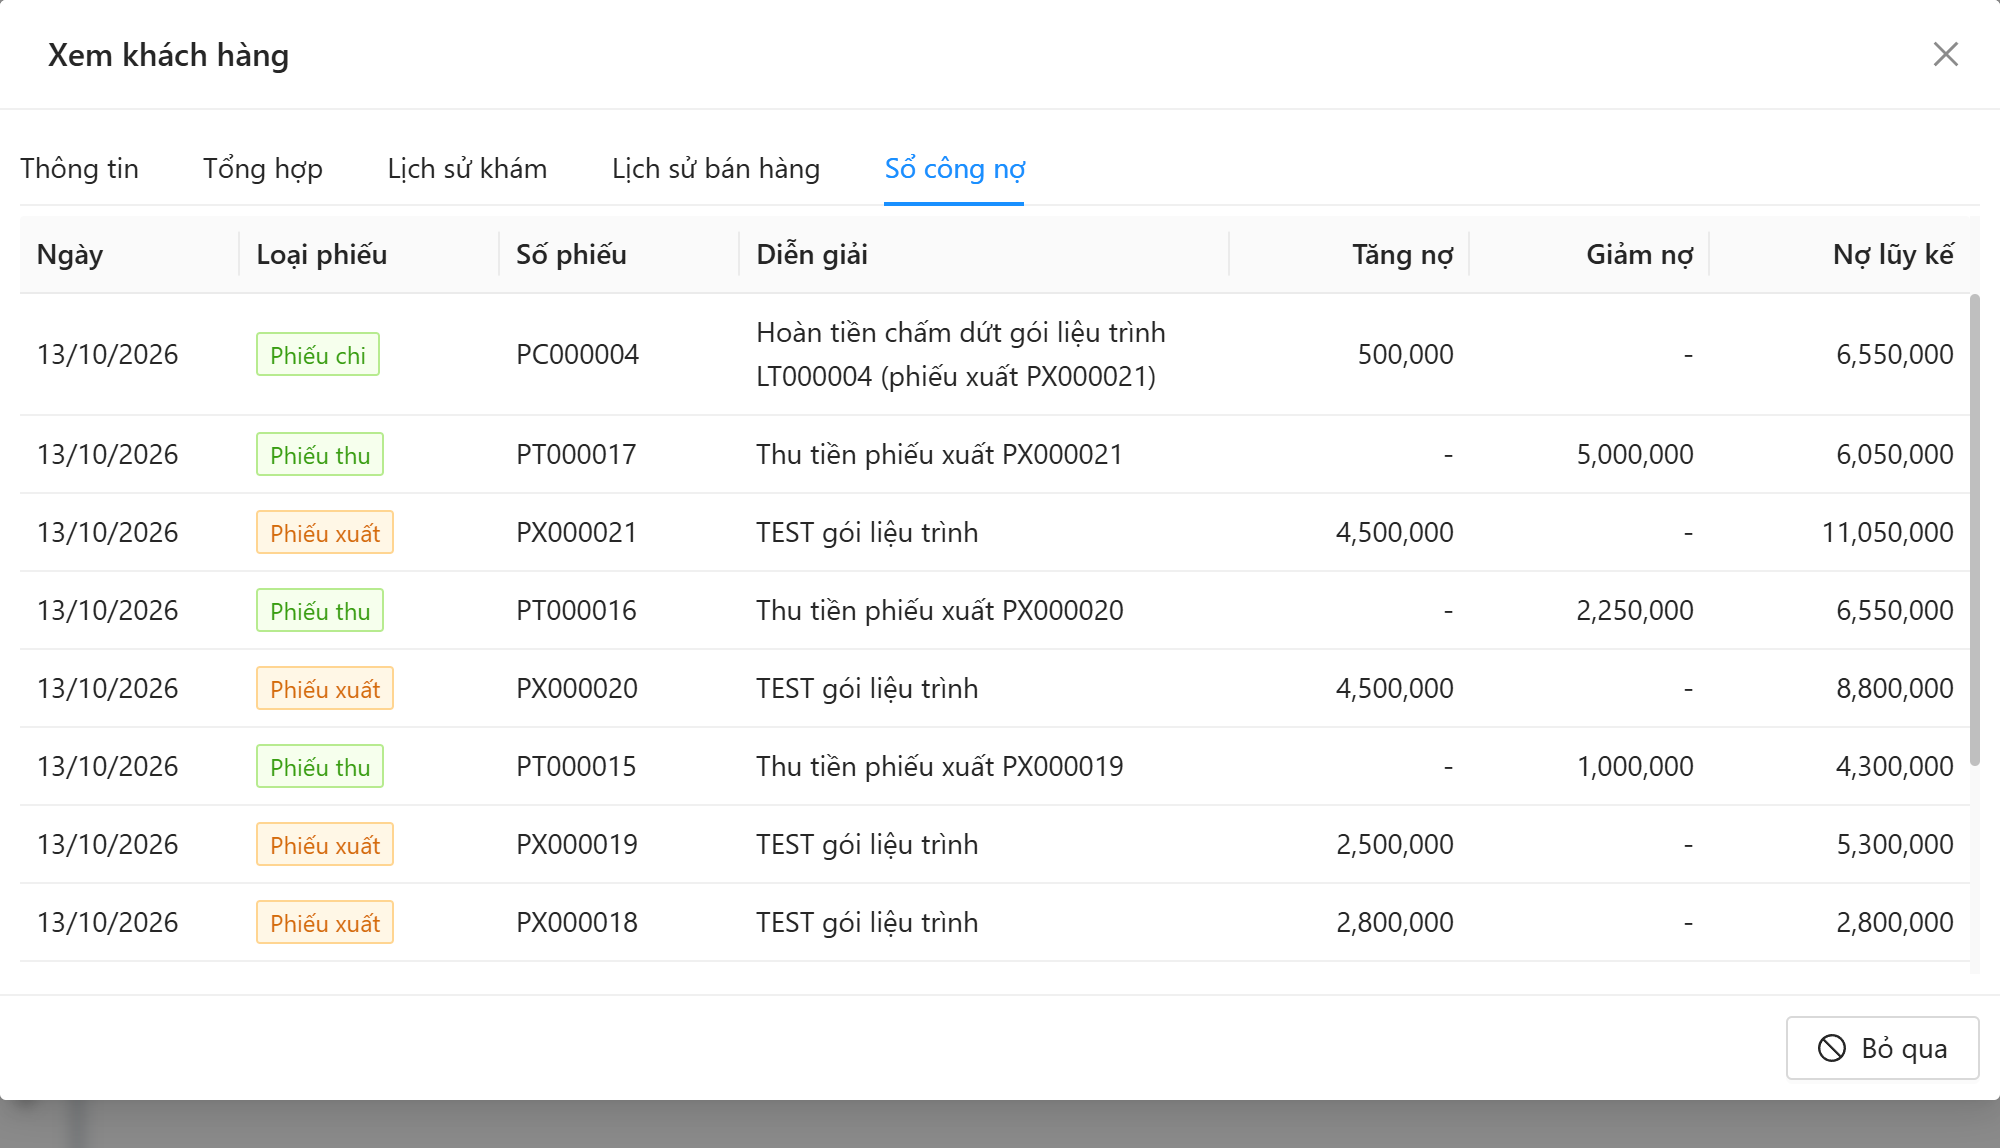Click the Giảm nợ value 2,250,000
2000x1148 pixels.
[1635, 611]
